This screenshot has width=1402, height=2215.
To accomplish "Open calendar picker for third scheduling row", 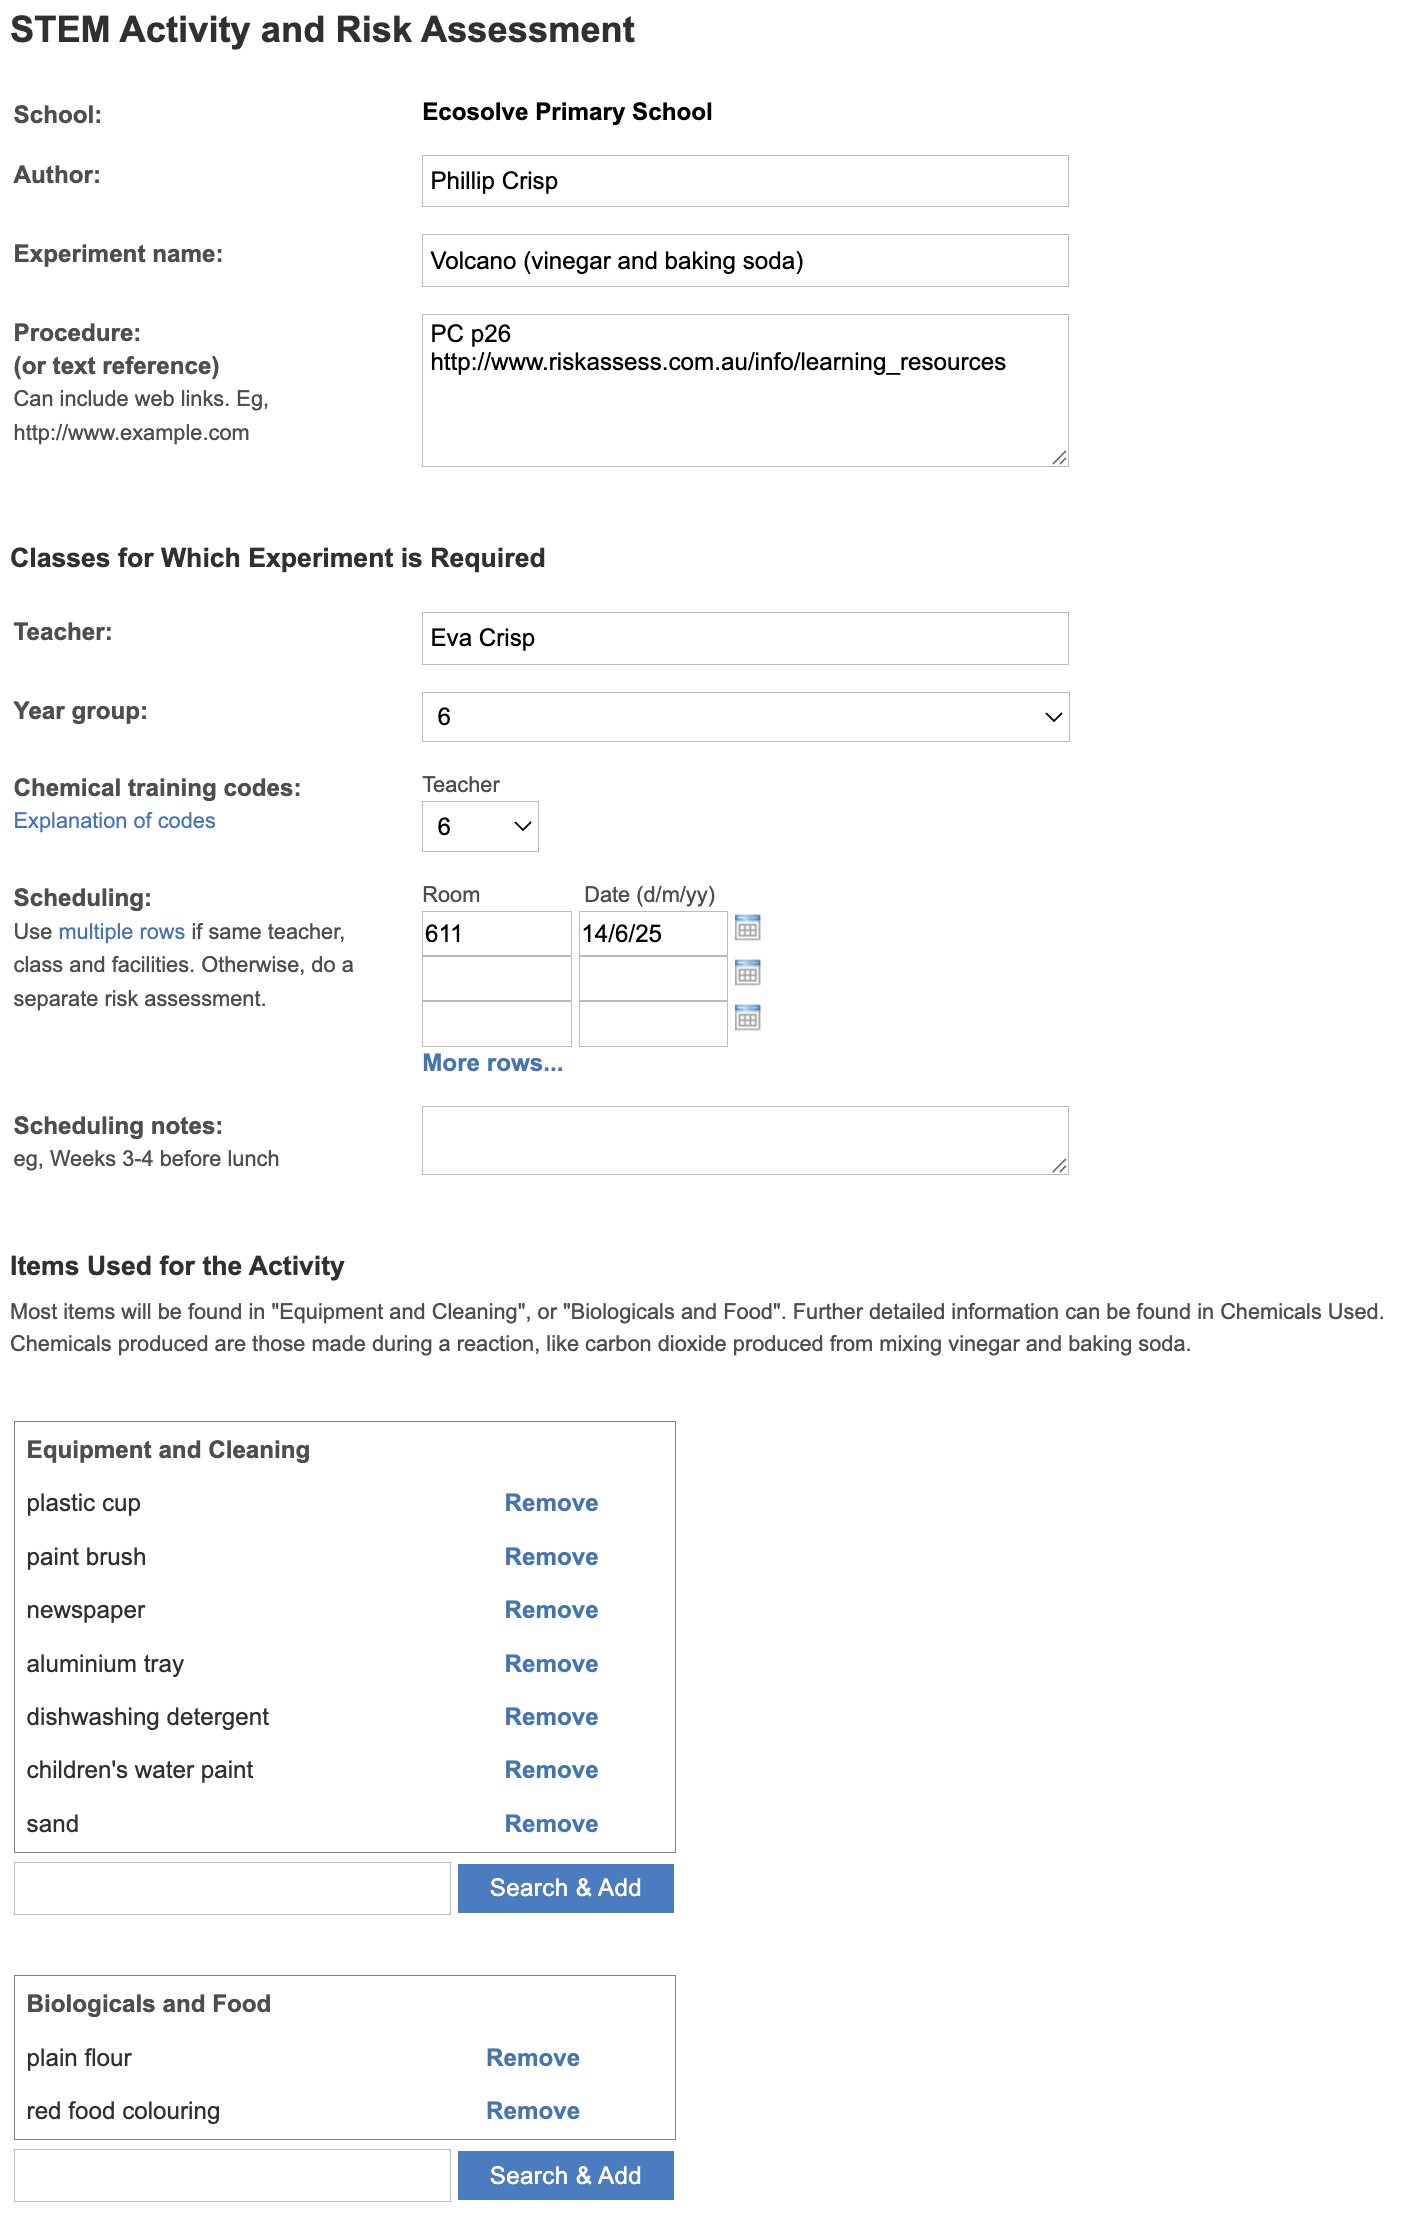I will (747, 1018).
